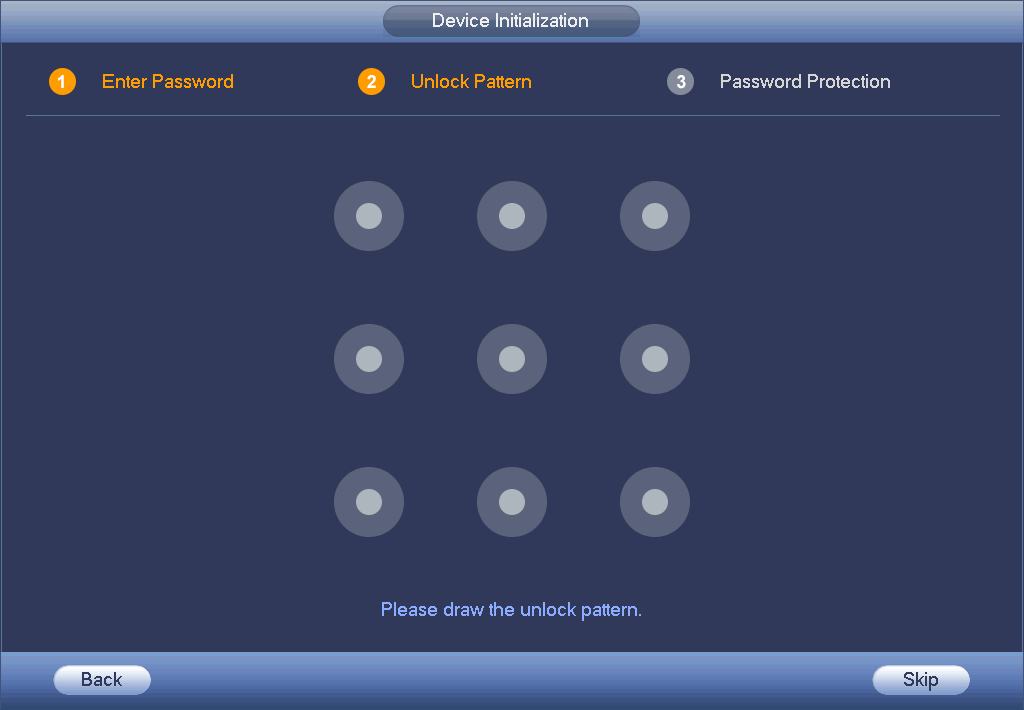Select step 2 orange number icon
Screen dimensions: 1024x710
coord(372,82)
